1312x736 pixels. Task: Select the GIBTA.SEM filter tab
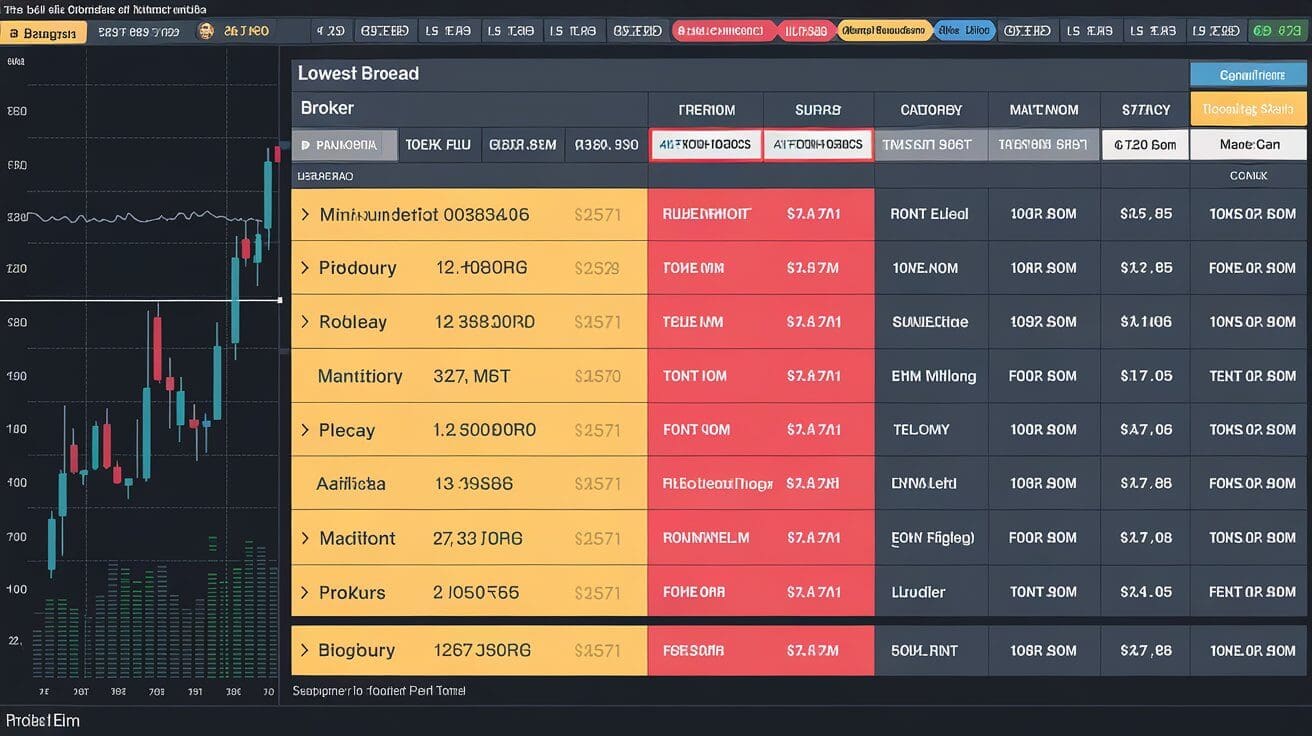(523, 145)
